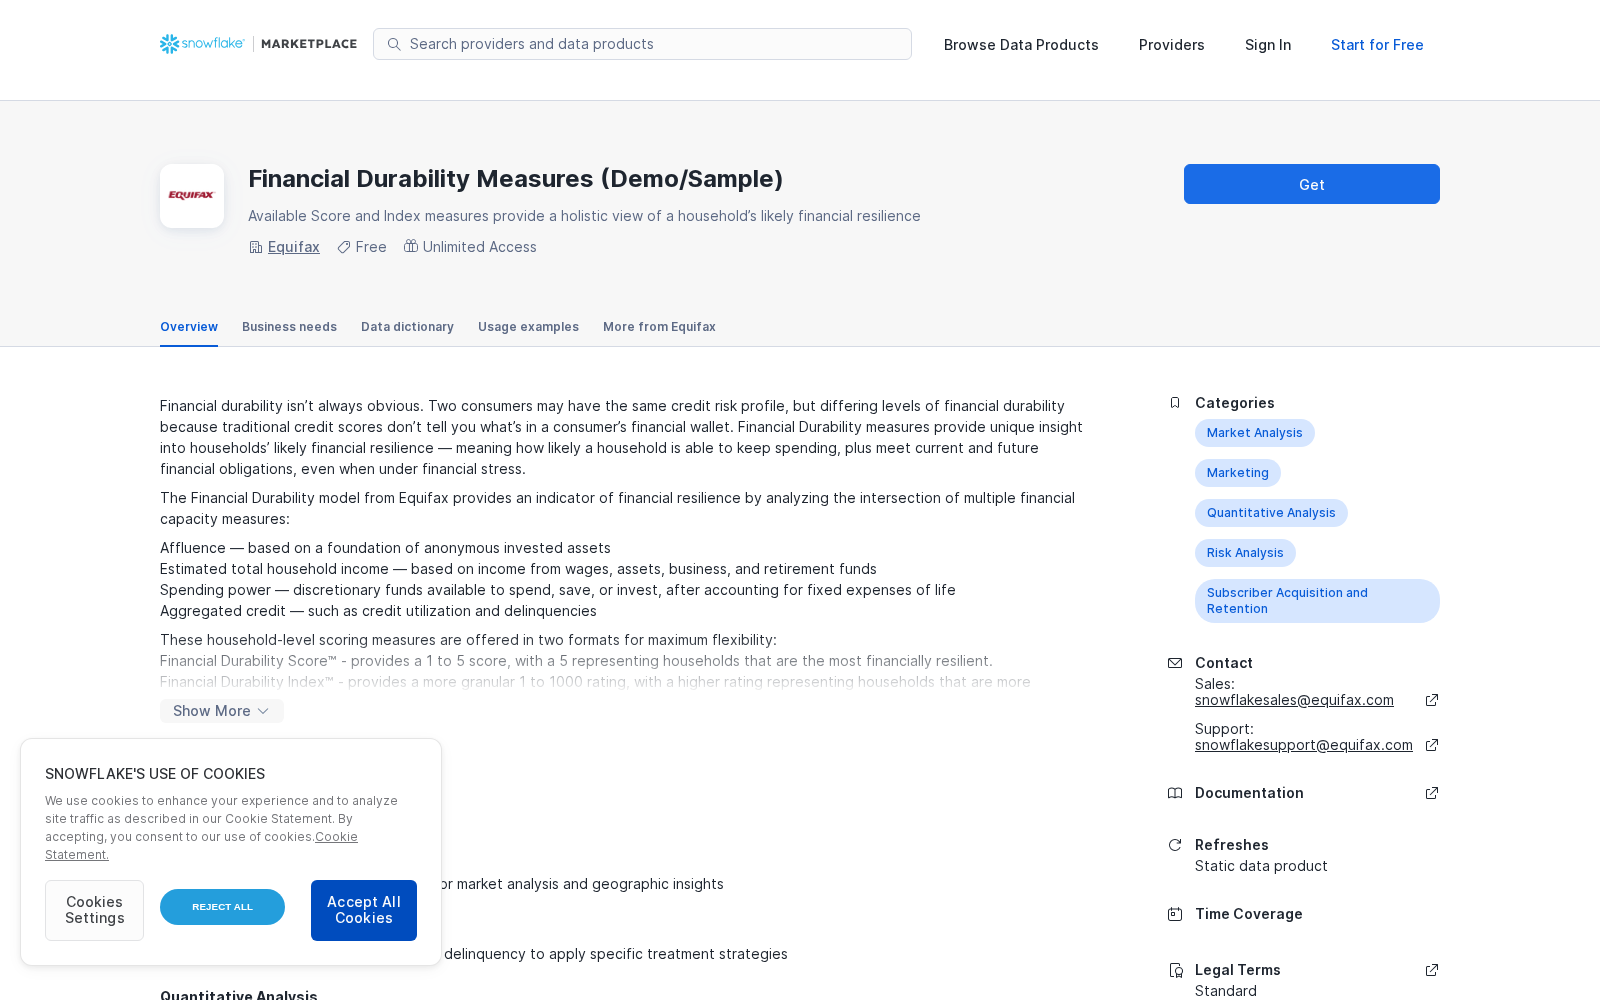1600x1000 pixels.
Task: Select the Marketing category tag
Action: [x=1238, y=473]
